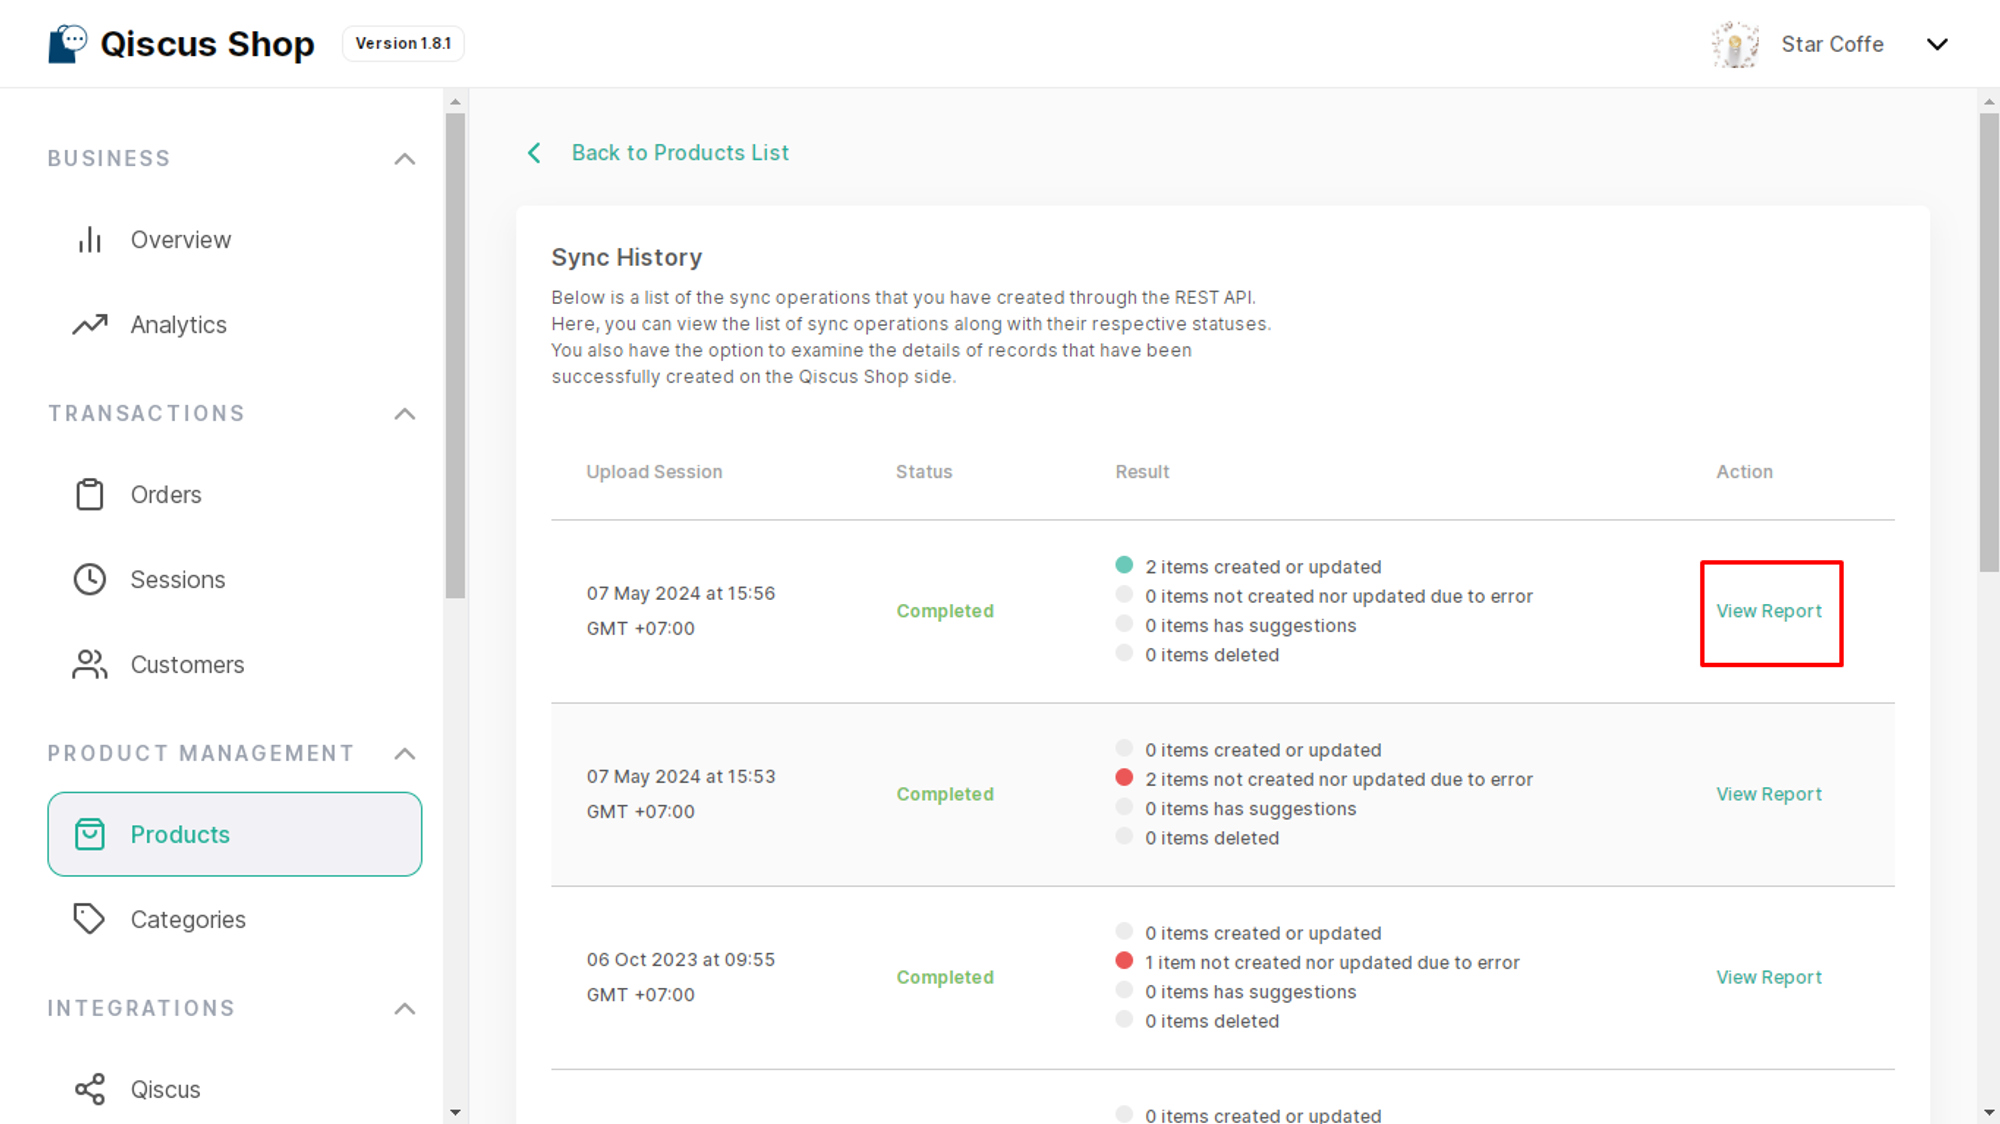Click '2 items not created nor updated due to error'
2000x1124 pixels.
[1339, 779]
